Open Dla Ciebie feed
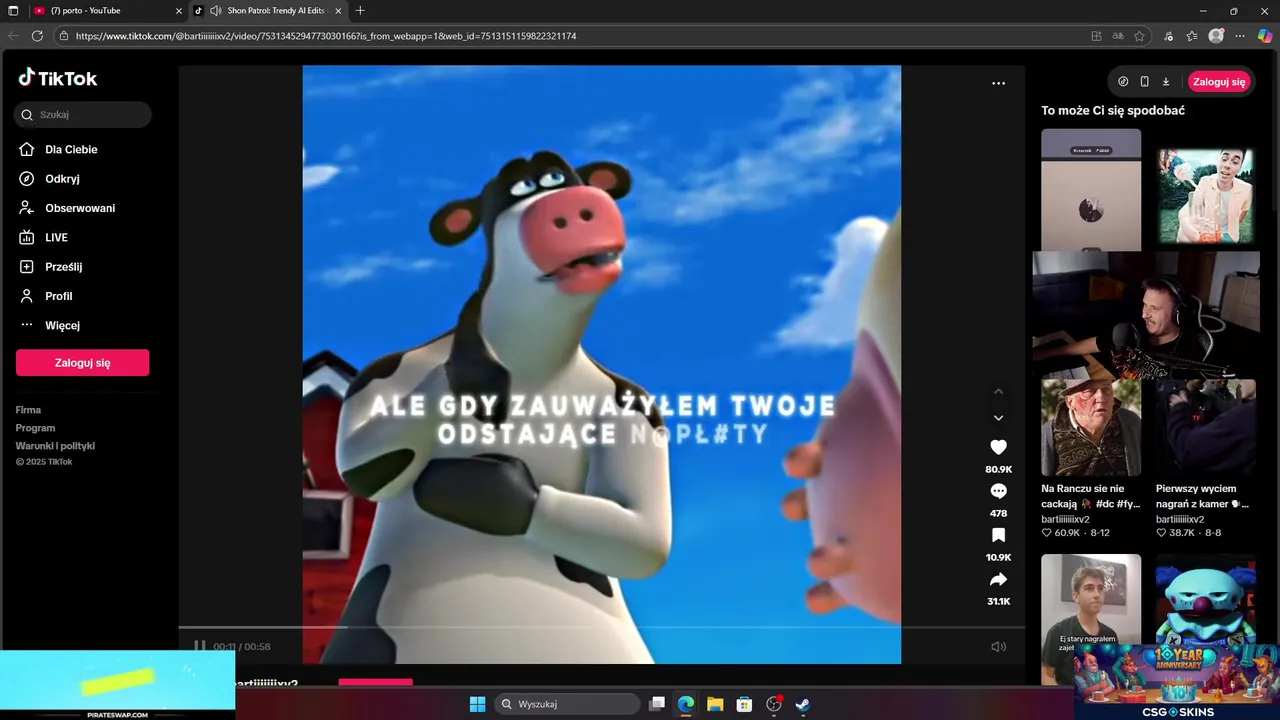 (x=58, y=150)
